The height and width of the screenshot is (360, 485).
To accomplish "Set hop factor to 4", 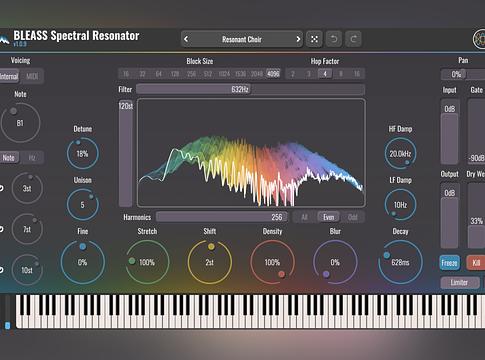I will click(325, 74).
